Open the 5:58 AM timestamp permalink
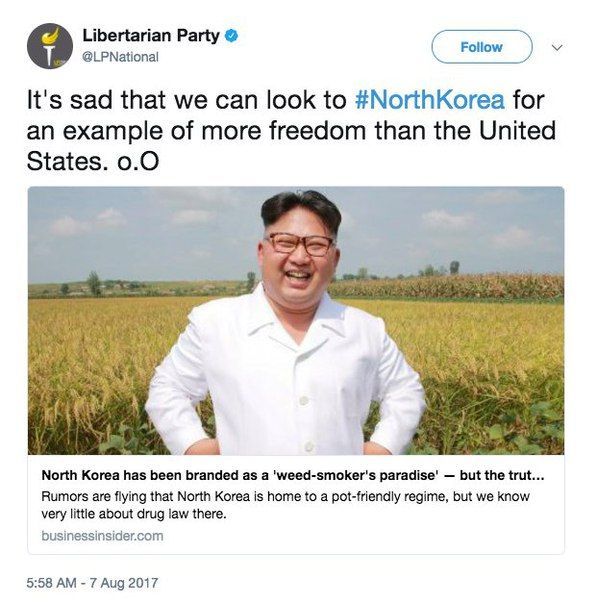The image size is (597, 604). click(x=51, y=582)
